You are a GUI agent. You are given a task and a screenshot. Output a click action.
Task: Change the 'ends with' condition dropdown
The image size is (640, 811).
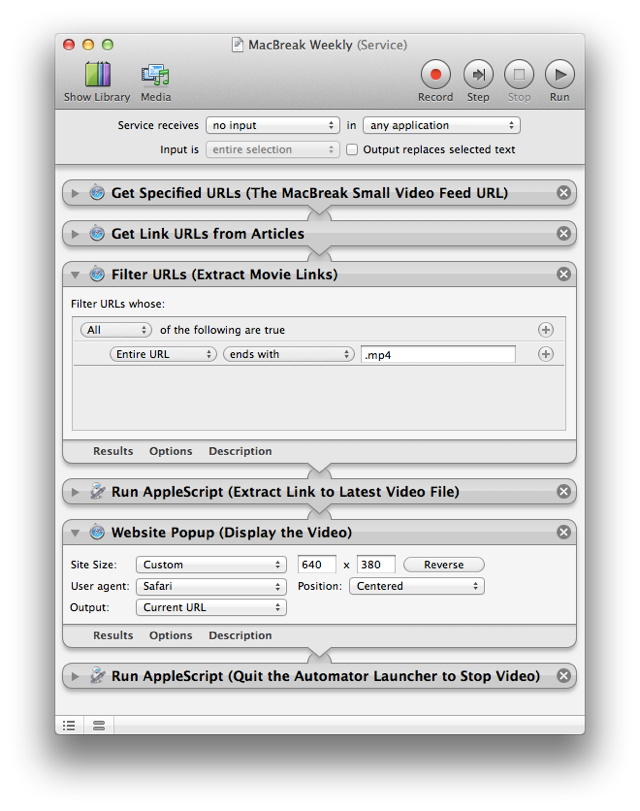(289, 354)
